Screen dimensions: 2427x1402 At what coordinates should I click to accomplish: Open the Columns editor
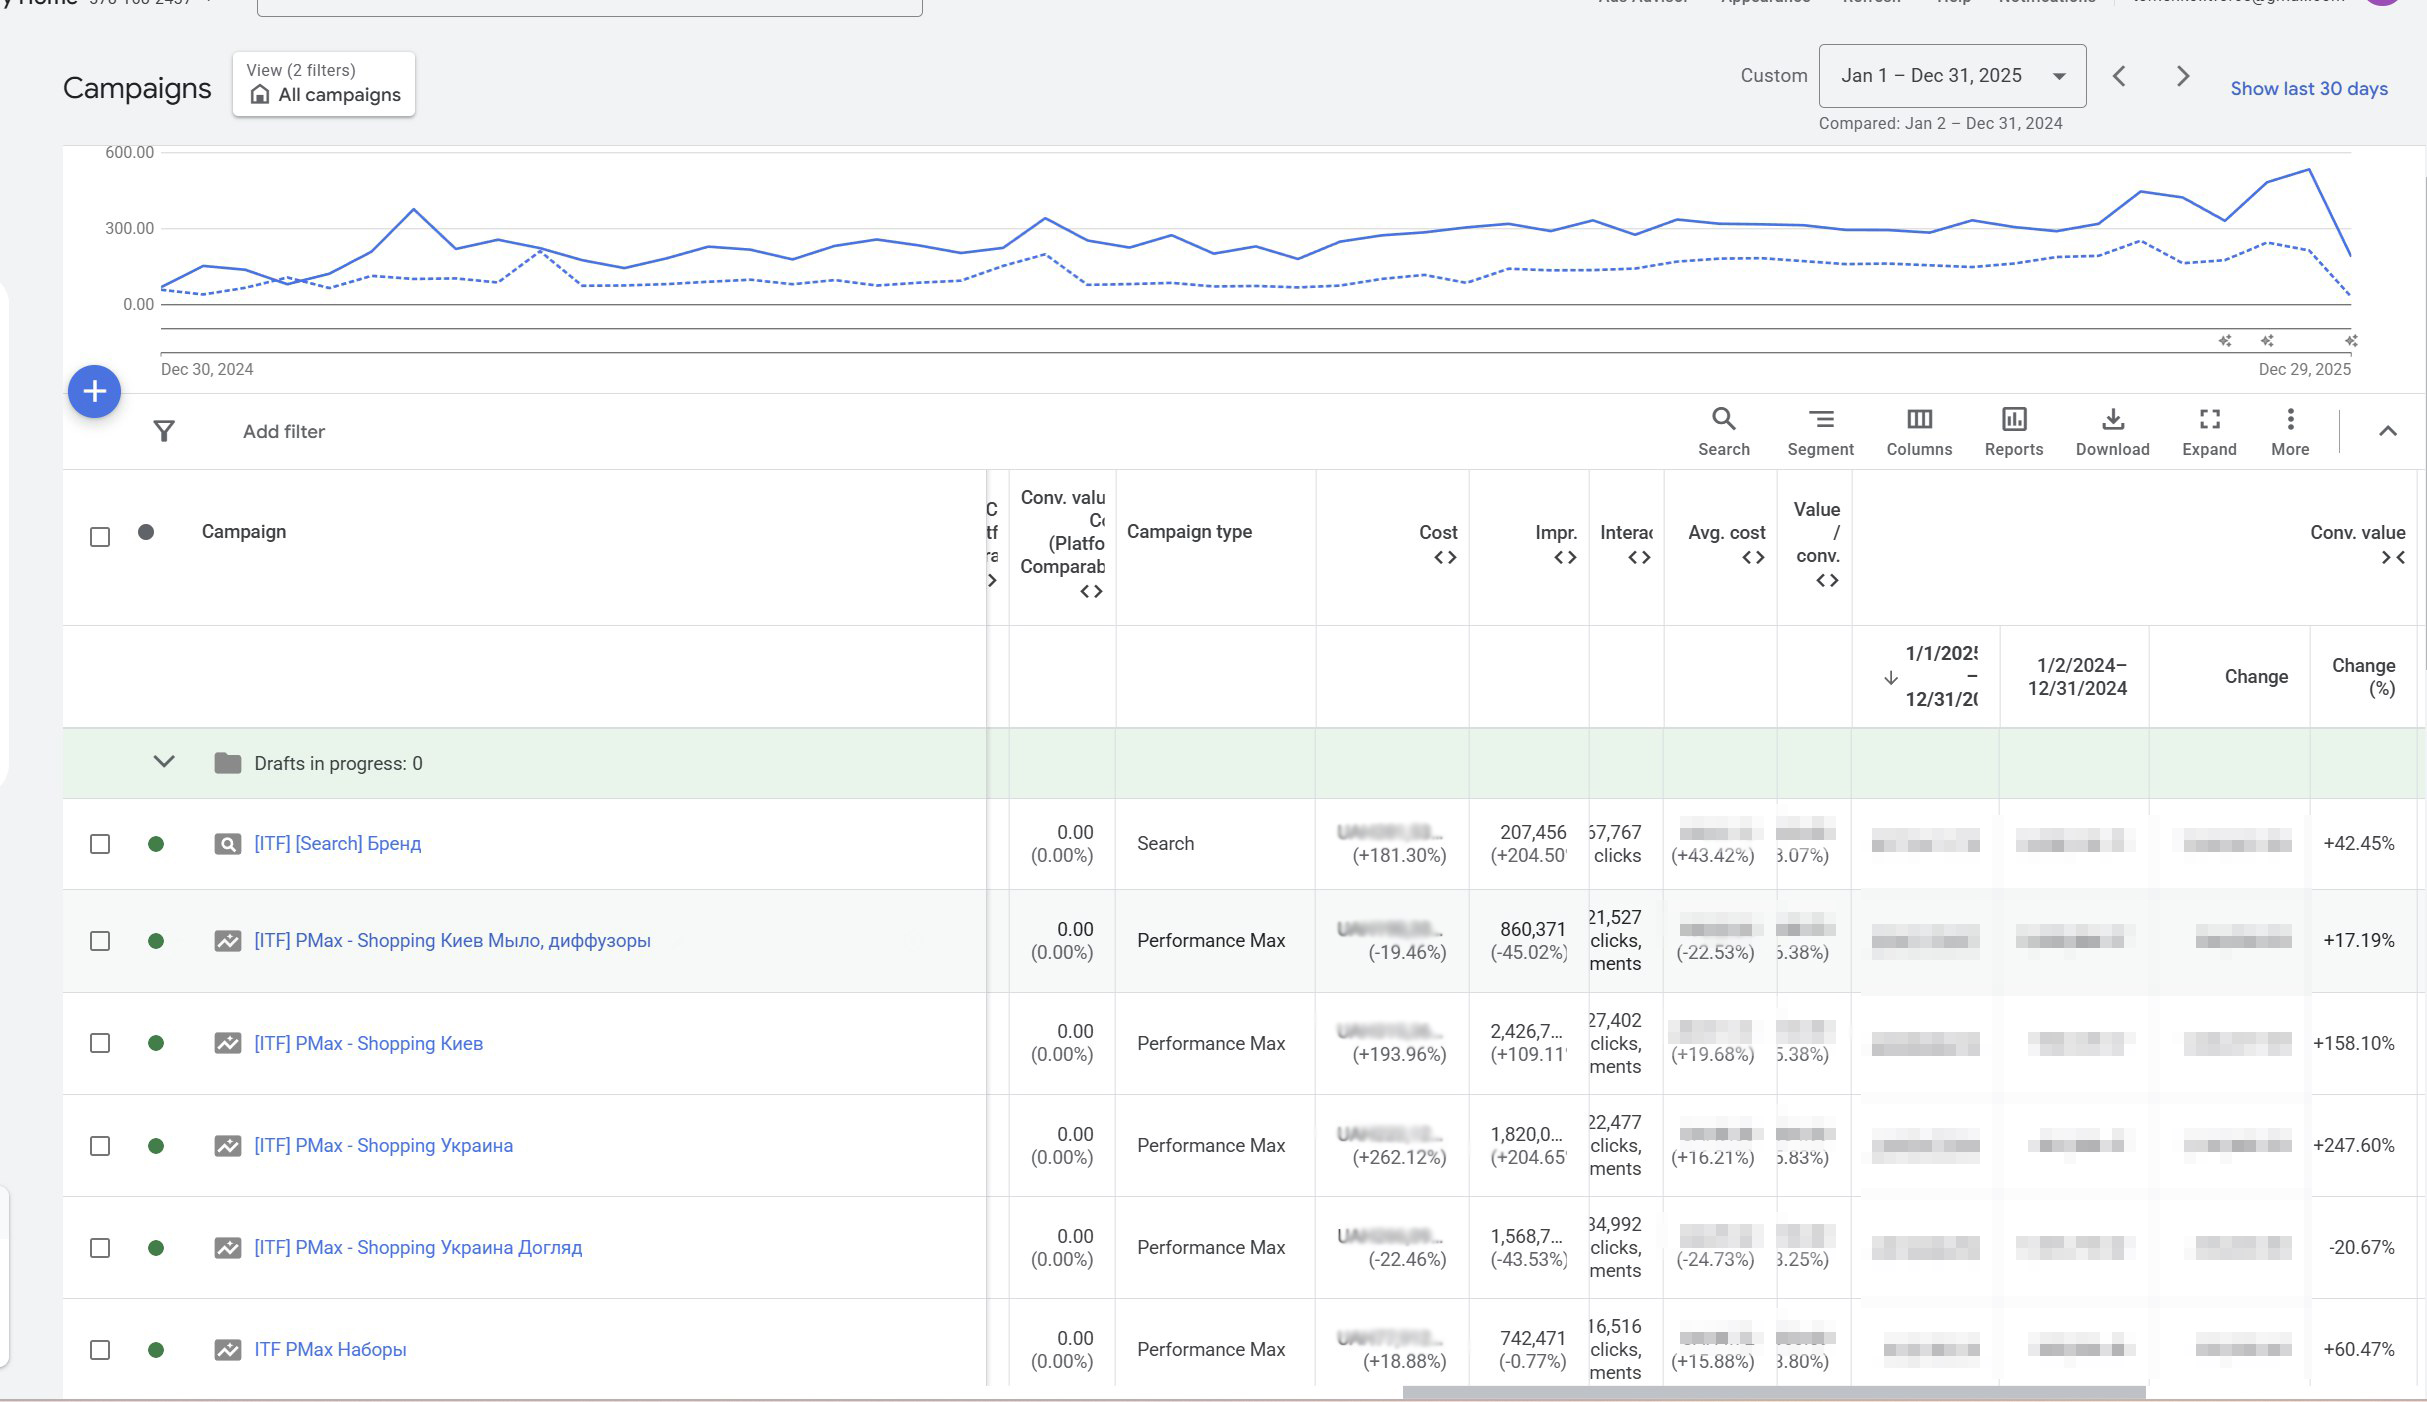[1919, 430]
